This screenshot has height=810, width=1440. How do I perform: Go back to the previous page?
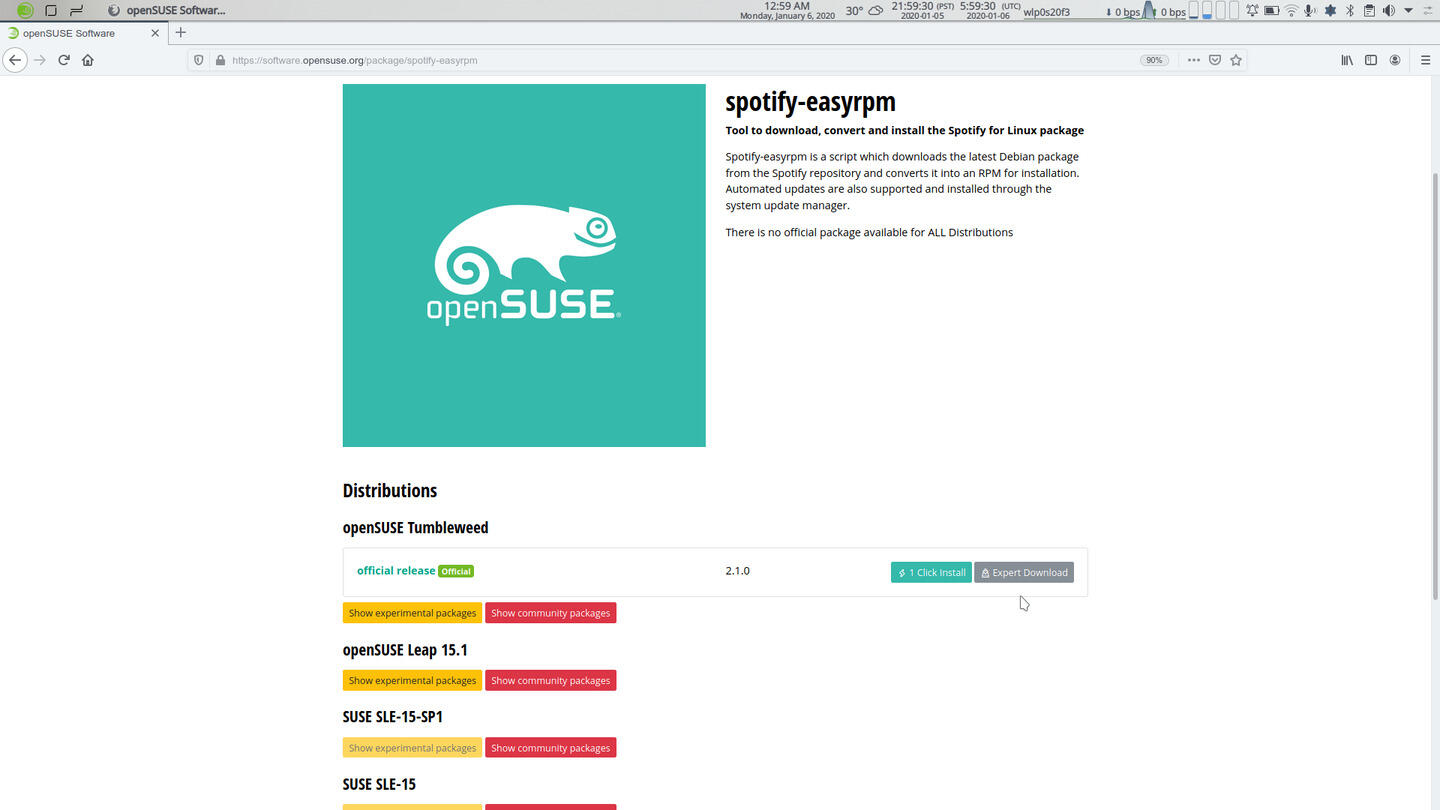14,60
